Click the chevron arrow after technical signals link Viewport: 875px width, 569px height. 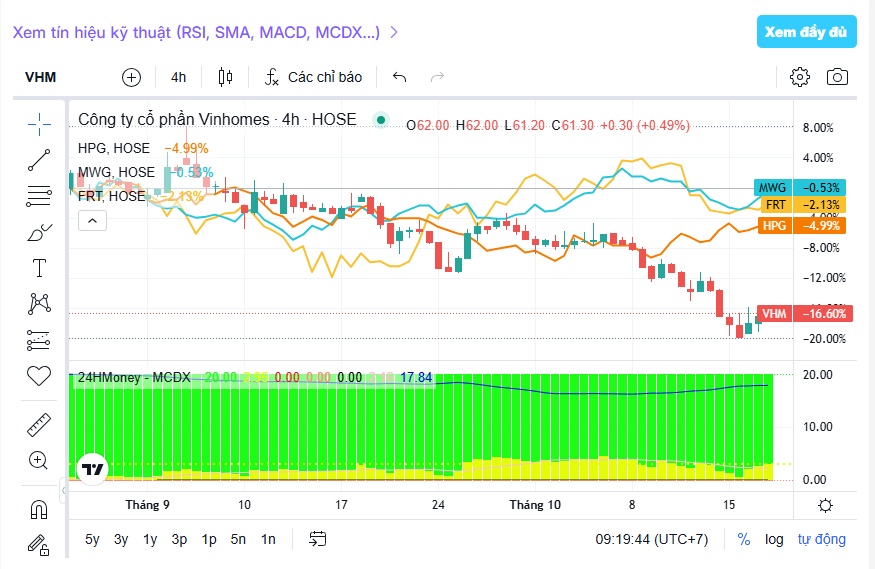click(x=394, y=32)
